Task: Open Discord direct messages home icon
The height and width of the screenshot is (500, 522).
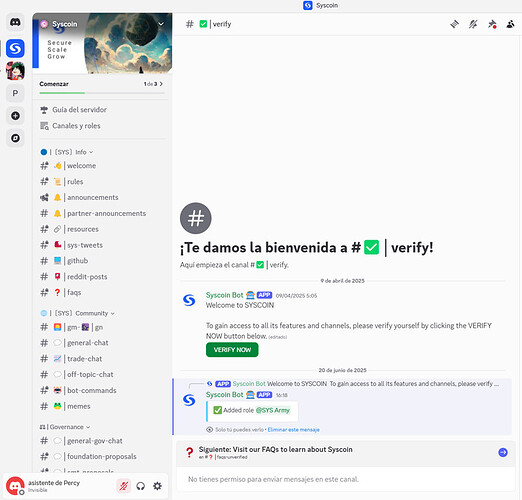Action: [x=15, y=22]
